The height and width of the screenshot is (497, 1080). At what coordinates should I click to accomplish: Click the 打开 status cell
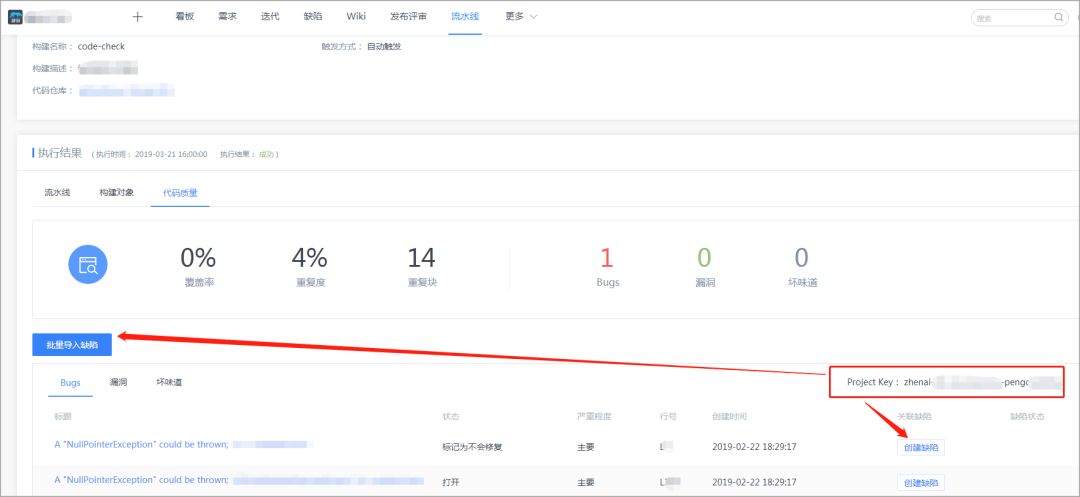pyautogui.click(x=450, y=483)
